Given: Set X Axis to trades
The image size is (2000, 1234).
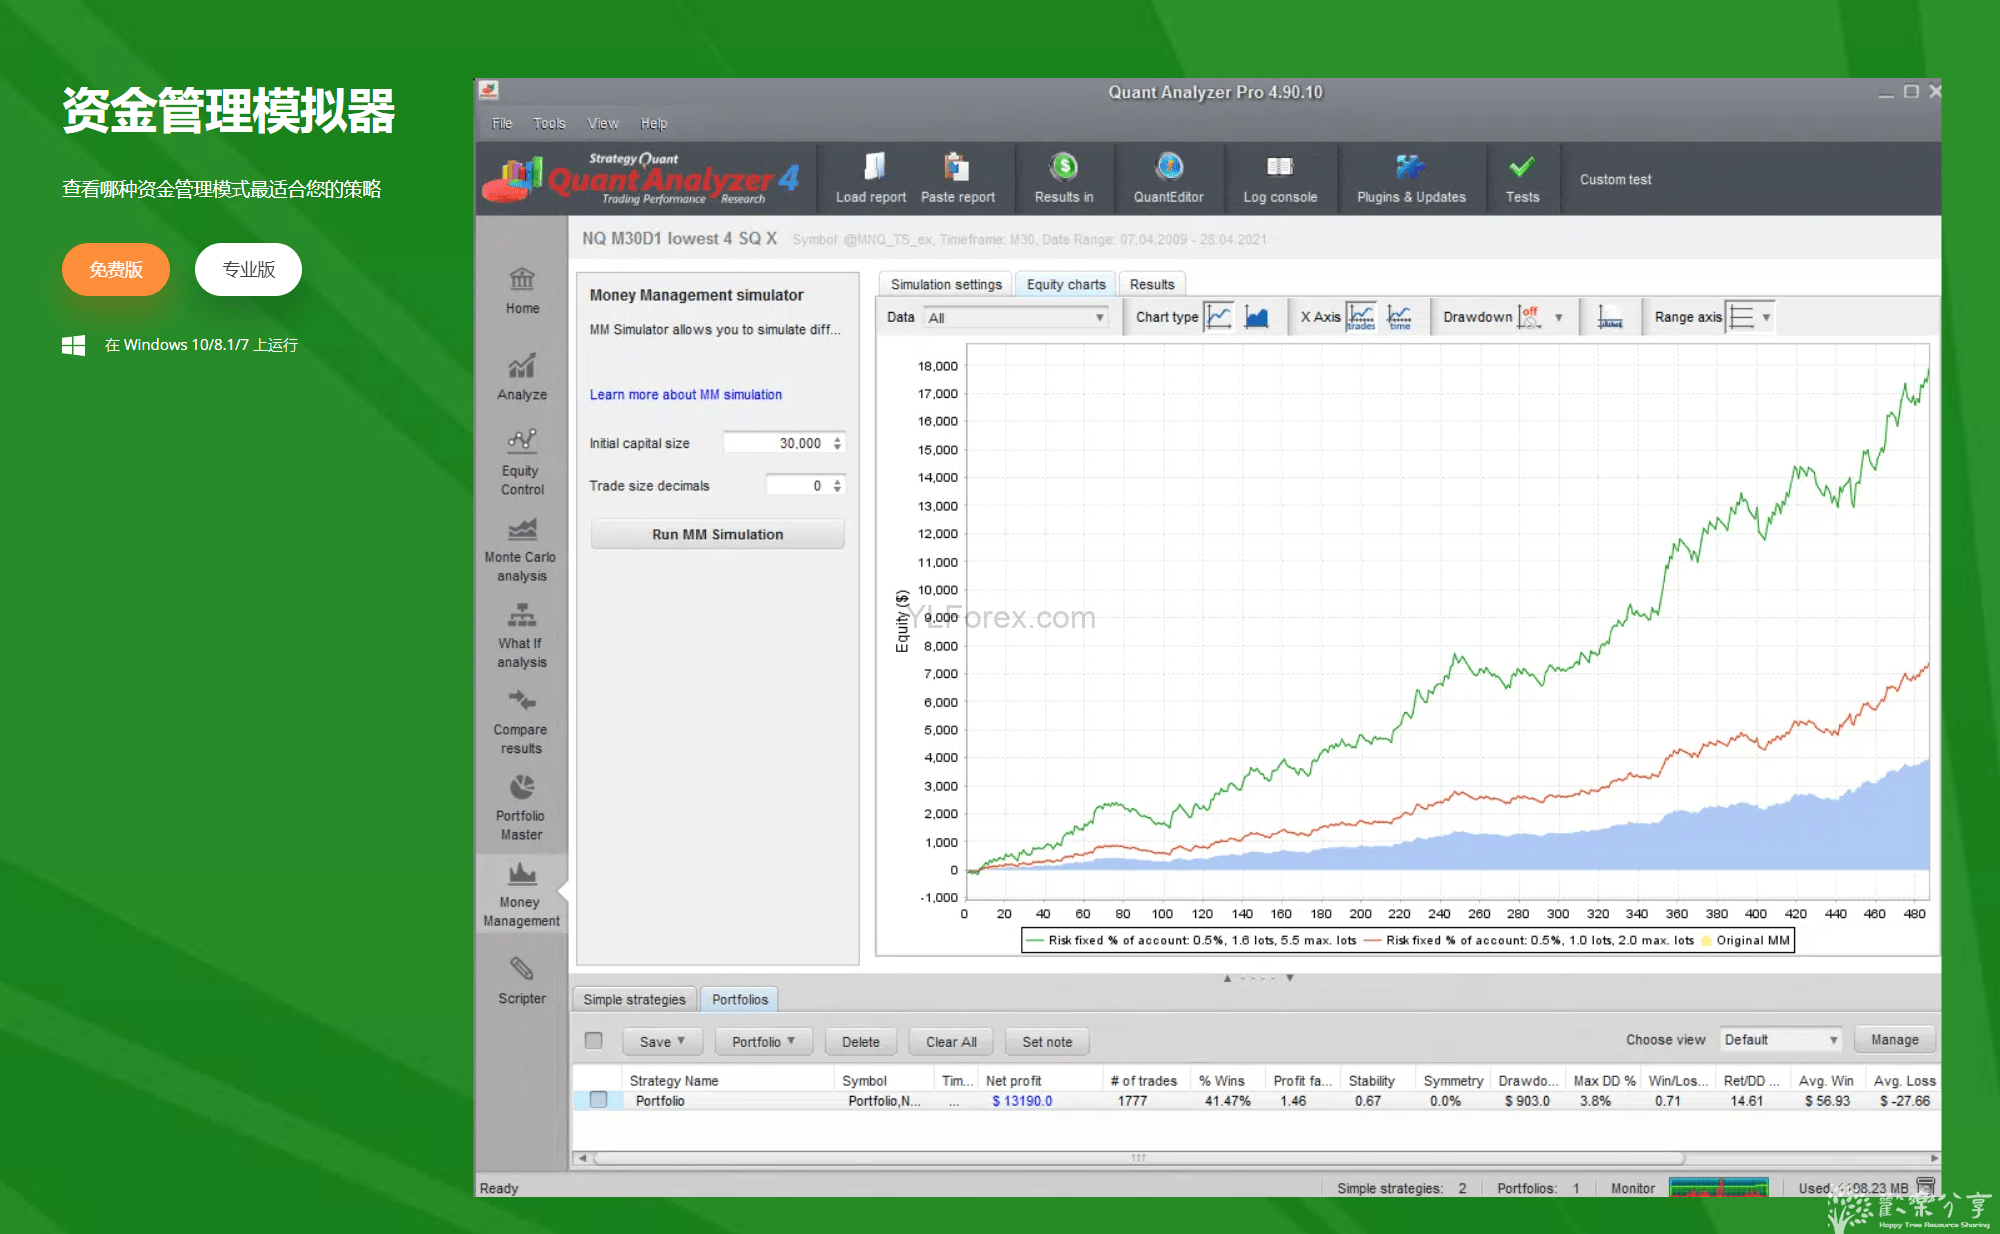Looking at the screenshot, I should tap(1361, 317).
